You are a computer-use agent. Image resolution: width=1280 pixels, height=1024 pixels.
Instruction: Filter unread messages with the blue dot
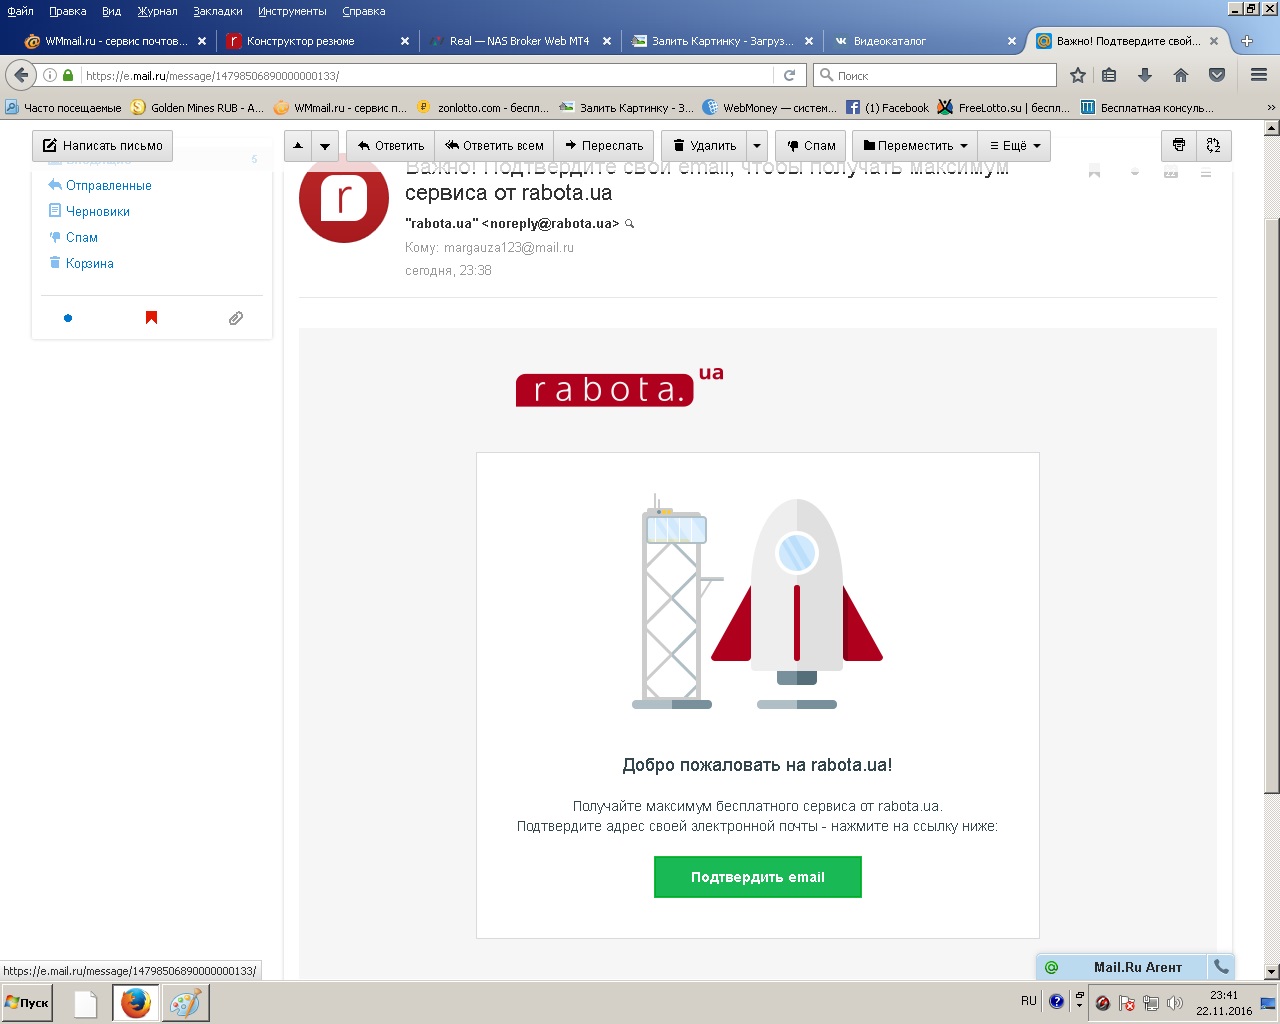(x=68, y=318)
